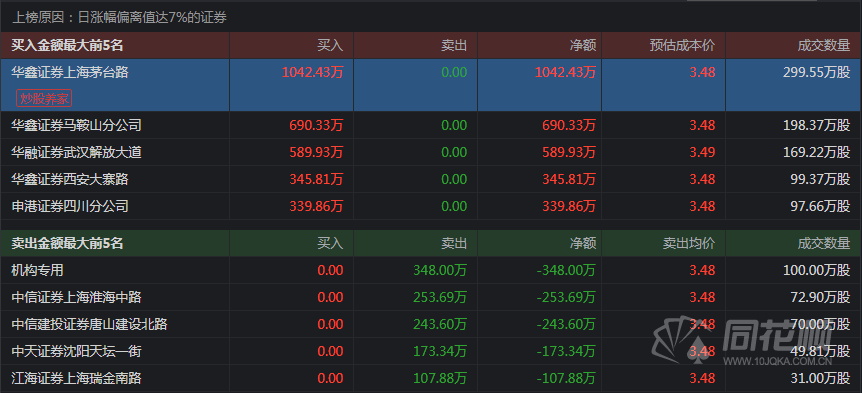Click the -253.69万 net amount cell
Viewport: 862px width, 393px height.
(x=566, y=297)
